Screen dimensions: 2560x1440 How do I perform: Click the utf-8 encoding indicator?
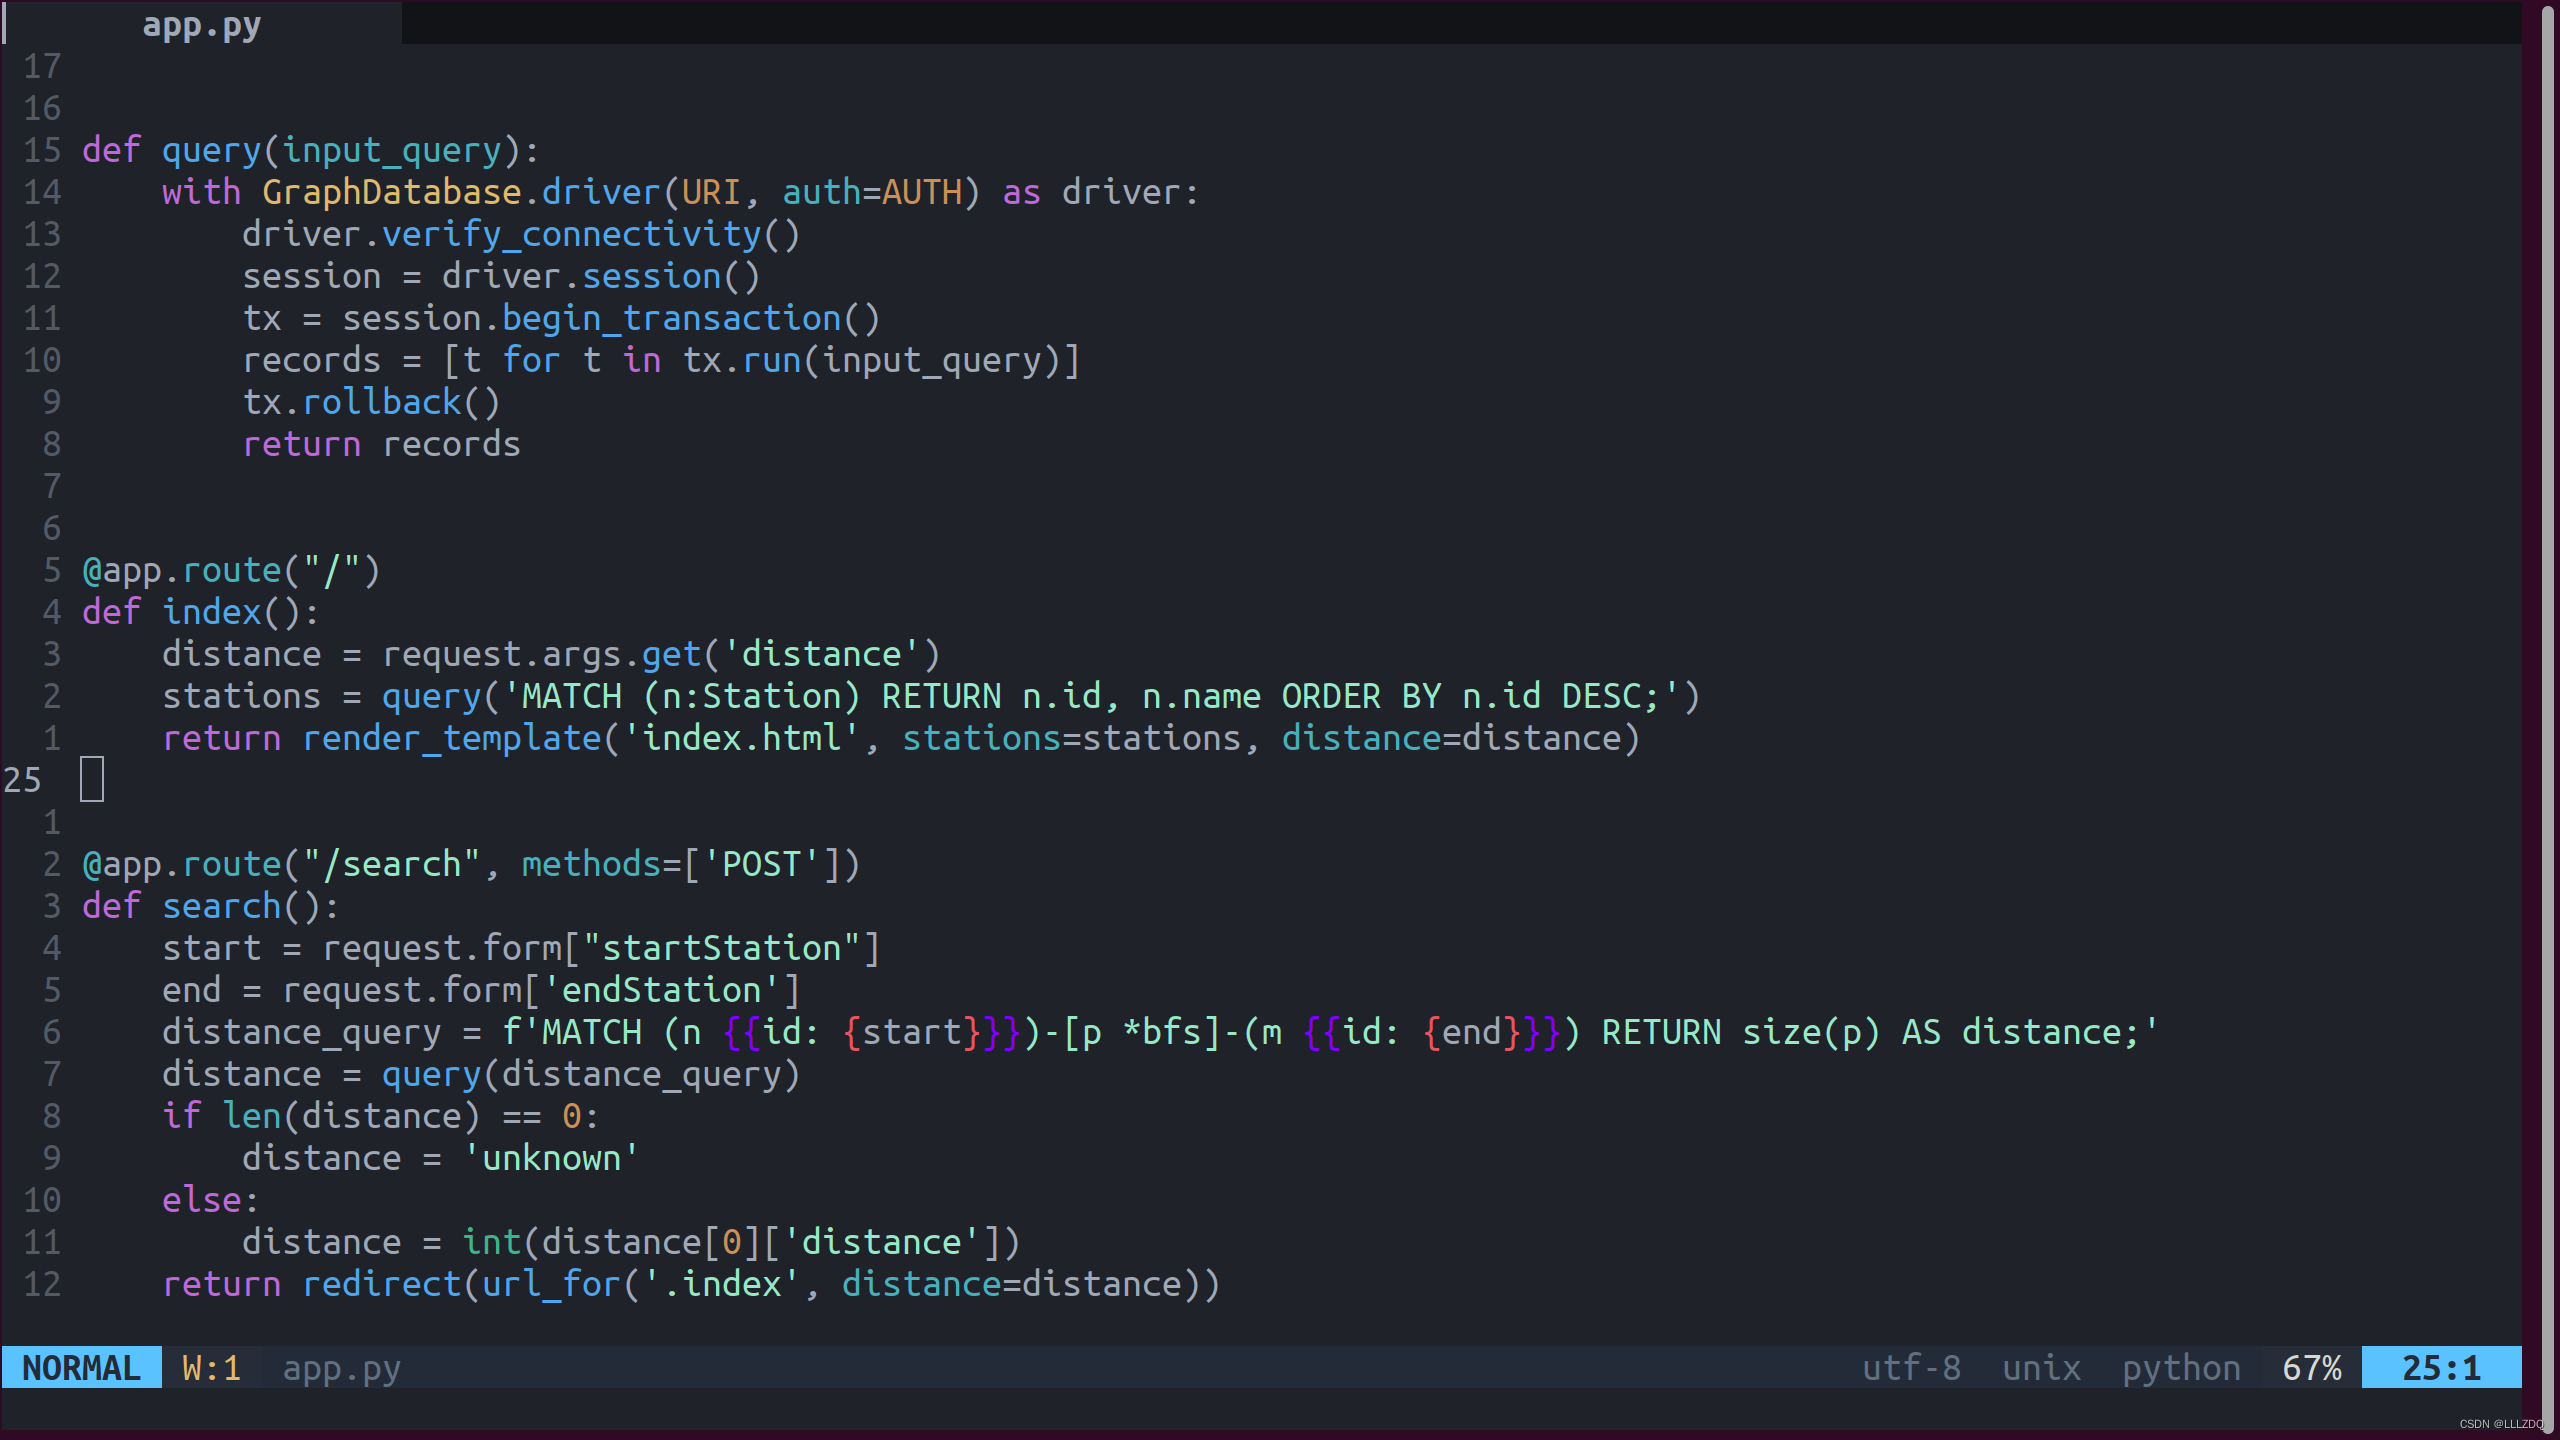point(1911,1368)
